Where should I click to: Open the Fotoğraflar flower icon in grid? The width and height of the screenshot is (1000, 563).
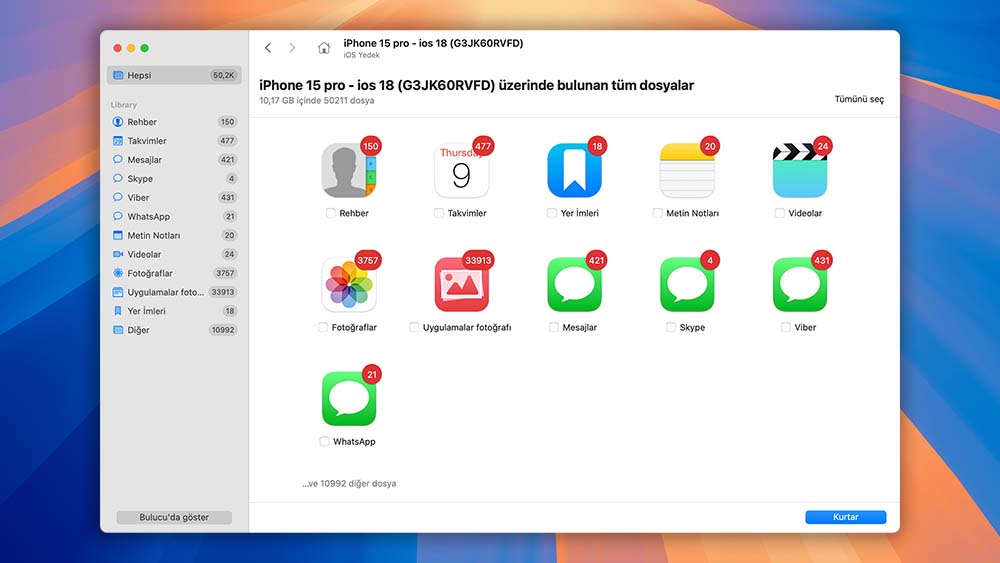[348, 284]
